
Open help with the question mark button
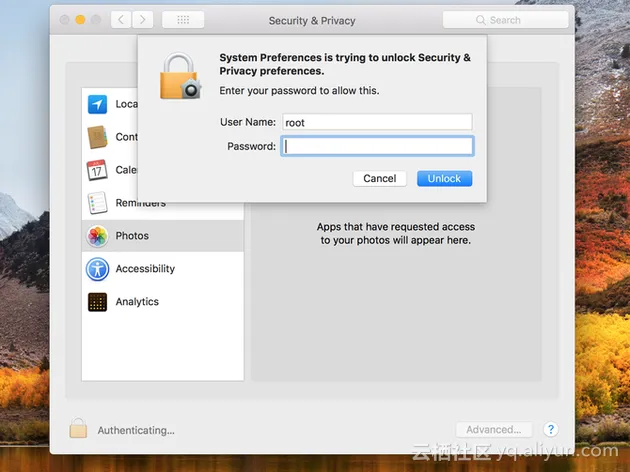coord(550,430)
